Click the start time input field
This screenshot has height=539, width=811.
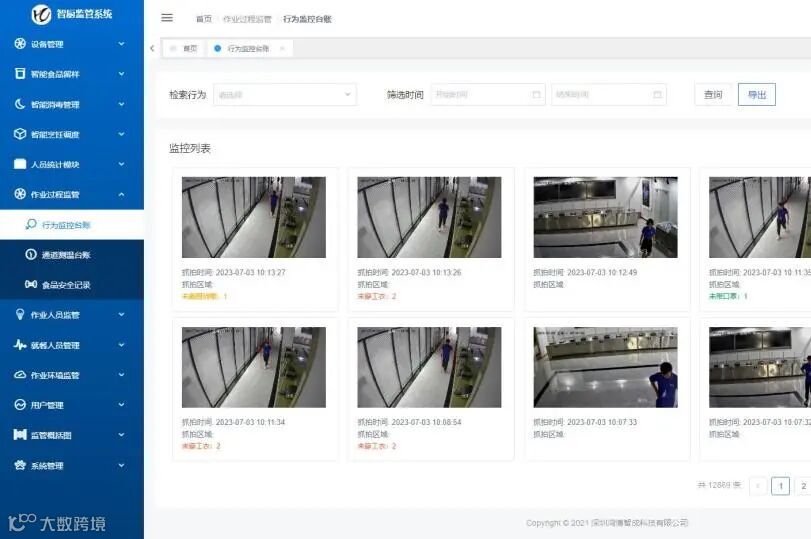pos(488,95)
